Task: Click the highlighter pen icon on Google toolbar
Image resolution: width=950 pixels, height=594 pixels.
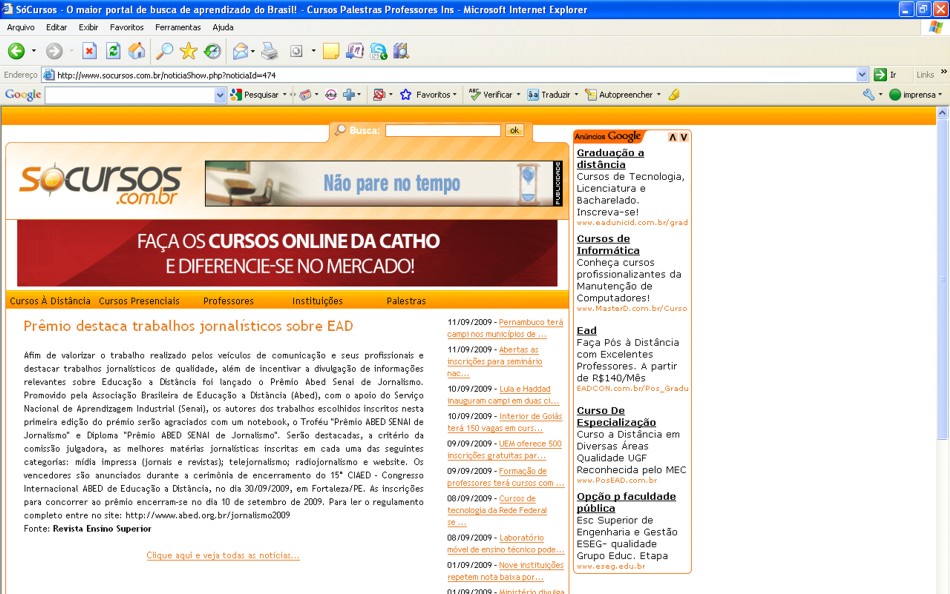Action: pos(674,95)
